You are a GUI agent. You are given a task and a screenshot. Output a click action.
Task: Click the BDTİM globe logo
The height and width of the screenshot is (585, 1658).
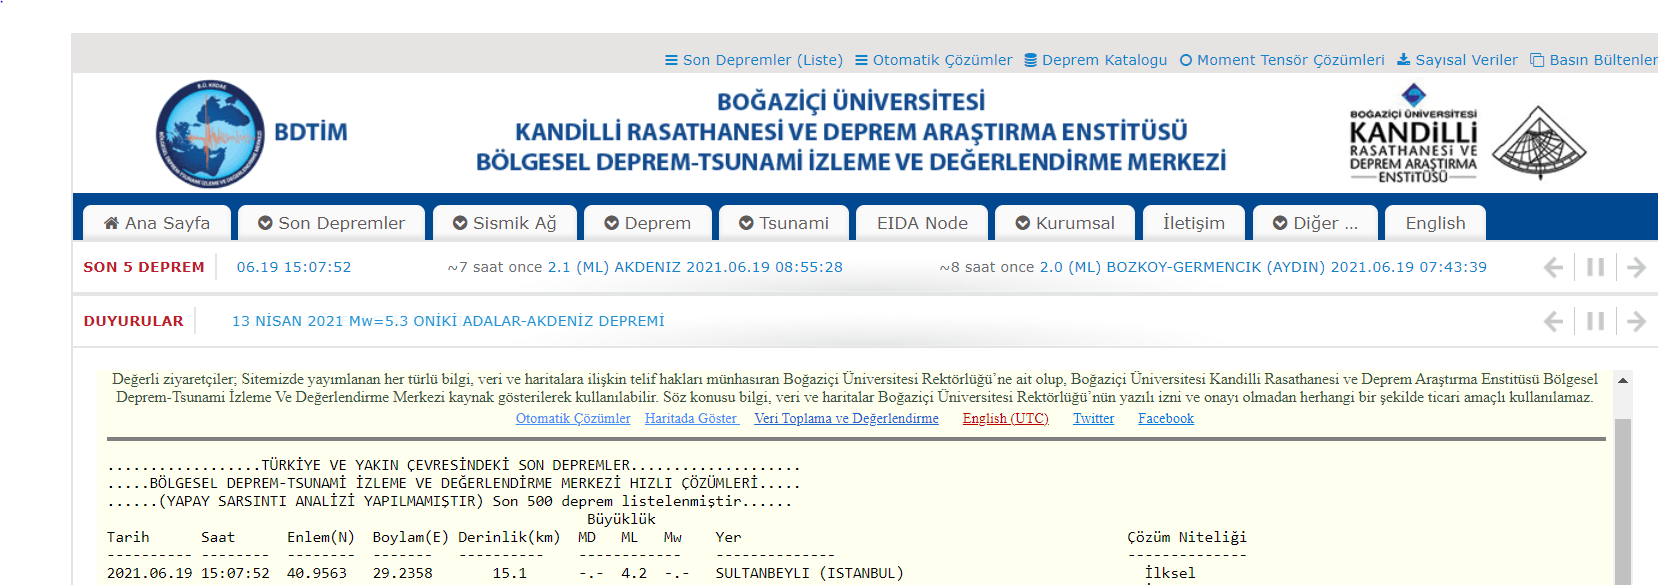[x=211, y=134]
